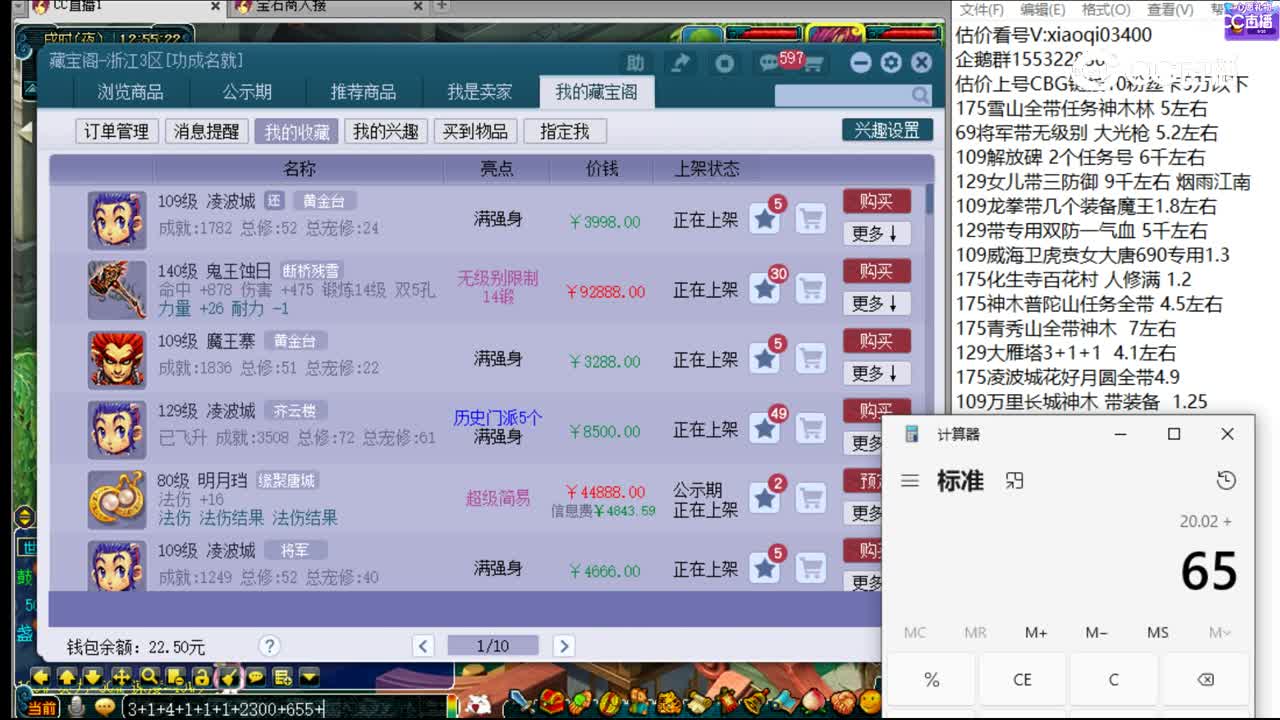Open the 浏览商品 tab
The image size is (1280, 720).
tap(131, 91)
